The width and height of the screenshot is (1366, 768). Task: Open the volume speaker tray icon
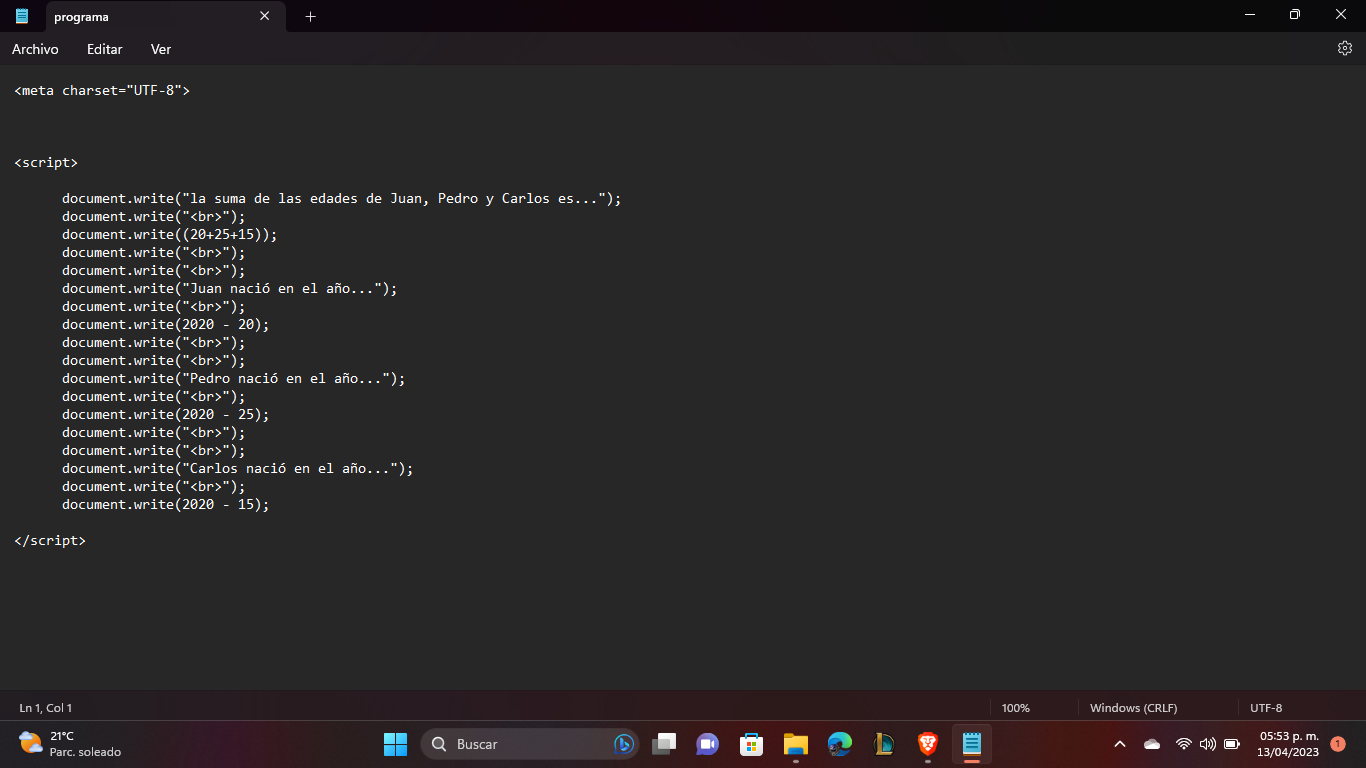tap(1207, 744)
